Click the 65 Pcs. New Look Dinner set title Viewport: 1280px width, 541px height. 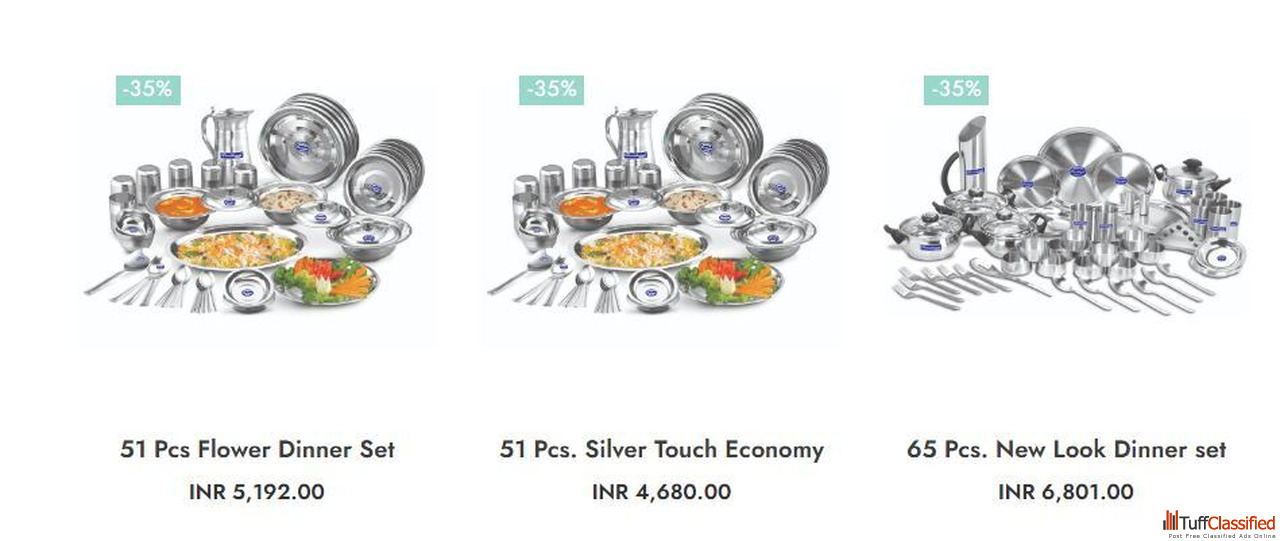point(1066,449)
